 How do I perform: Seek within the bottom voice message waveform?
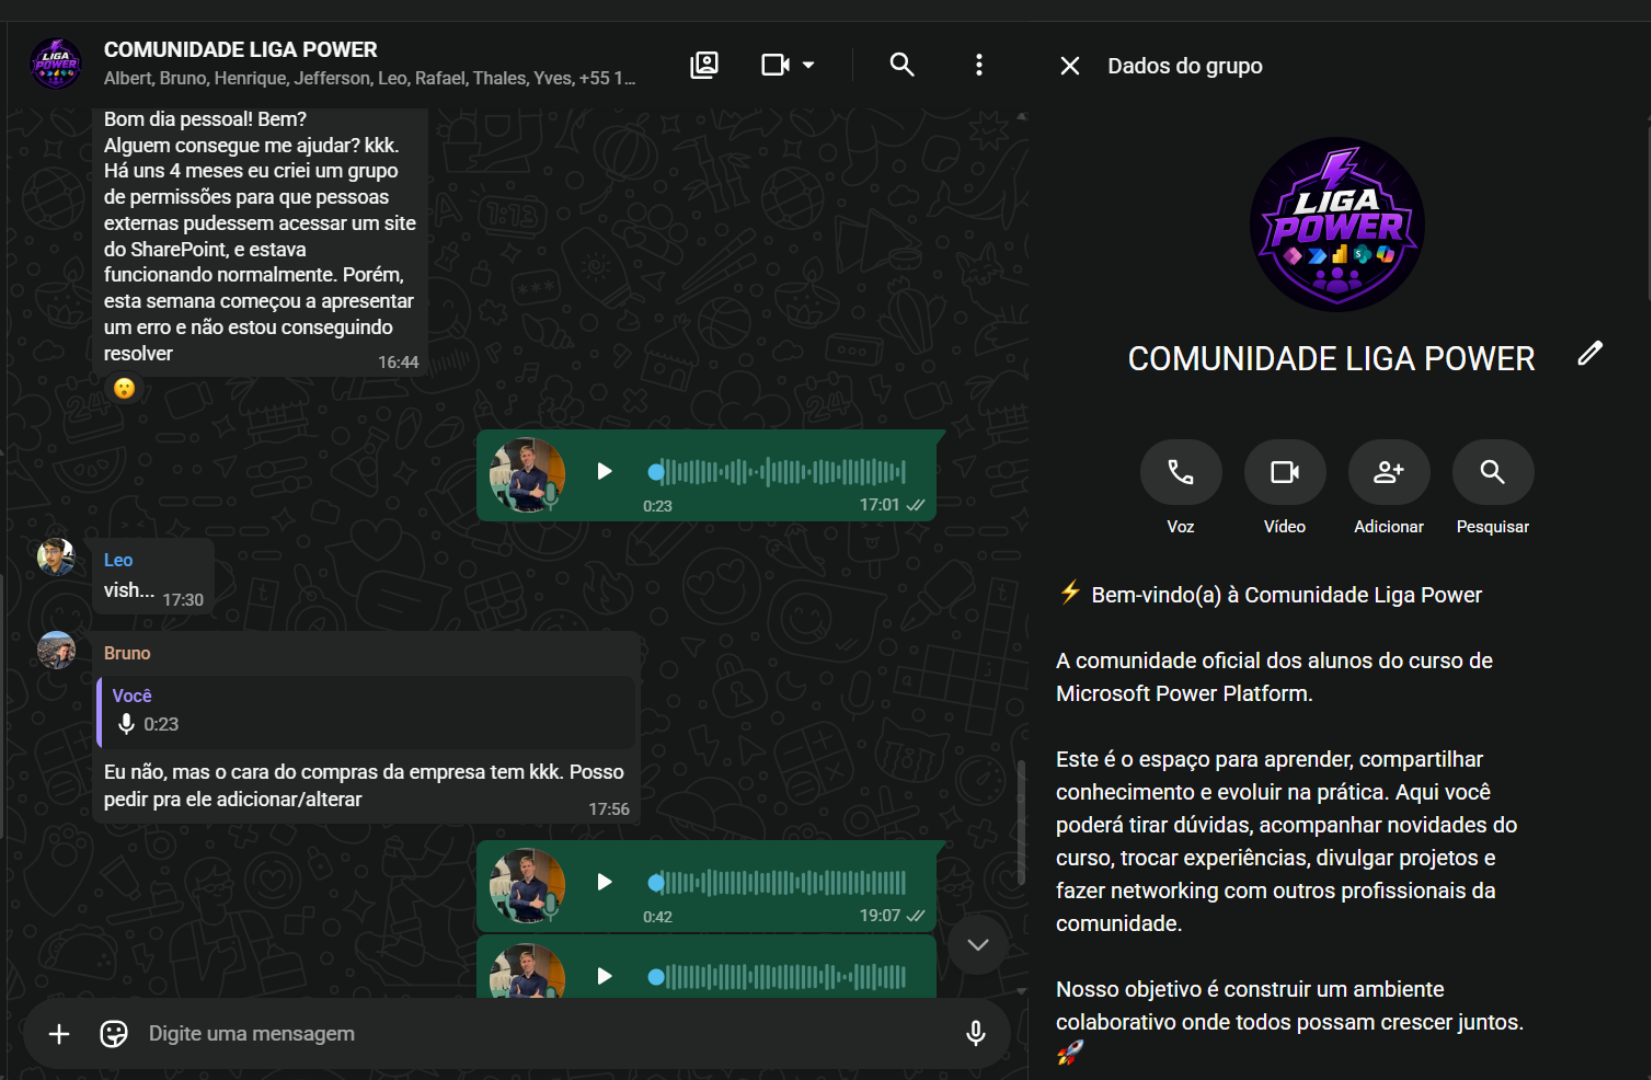tap(777, 977)
